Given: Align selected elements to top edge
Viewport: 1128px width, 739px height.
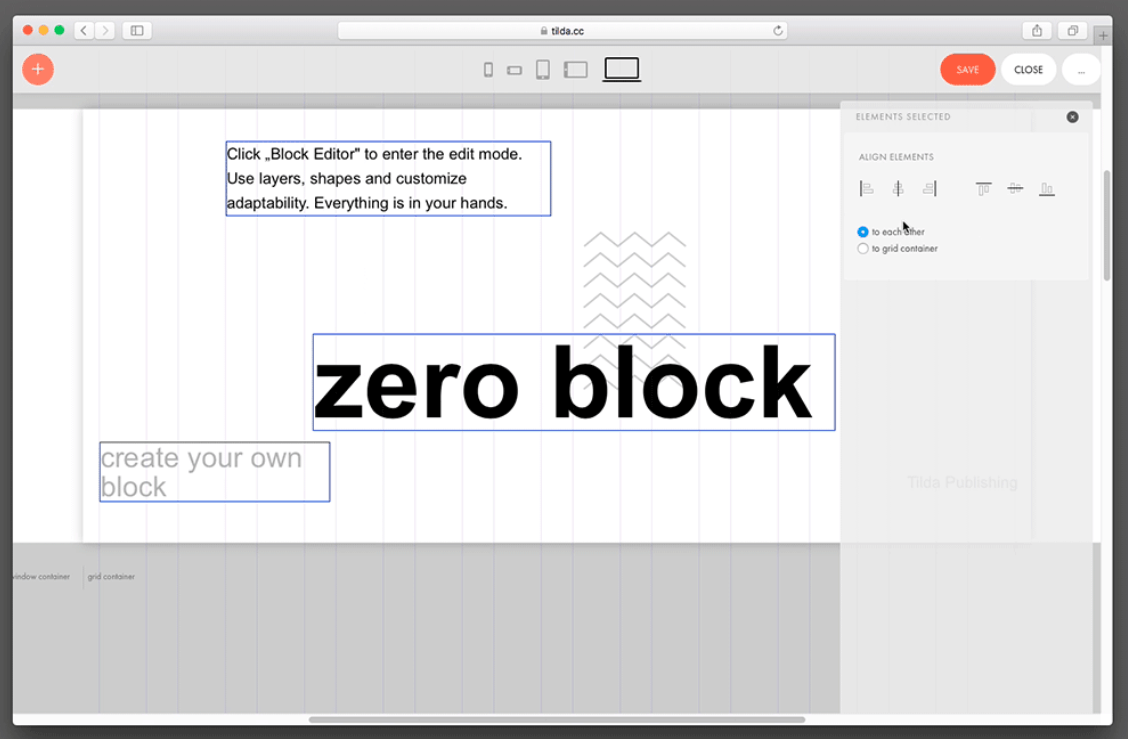Looking at the screenshot, I should tap(984, 189).
